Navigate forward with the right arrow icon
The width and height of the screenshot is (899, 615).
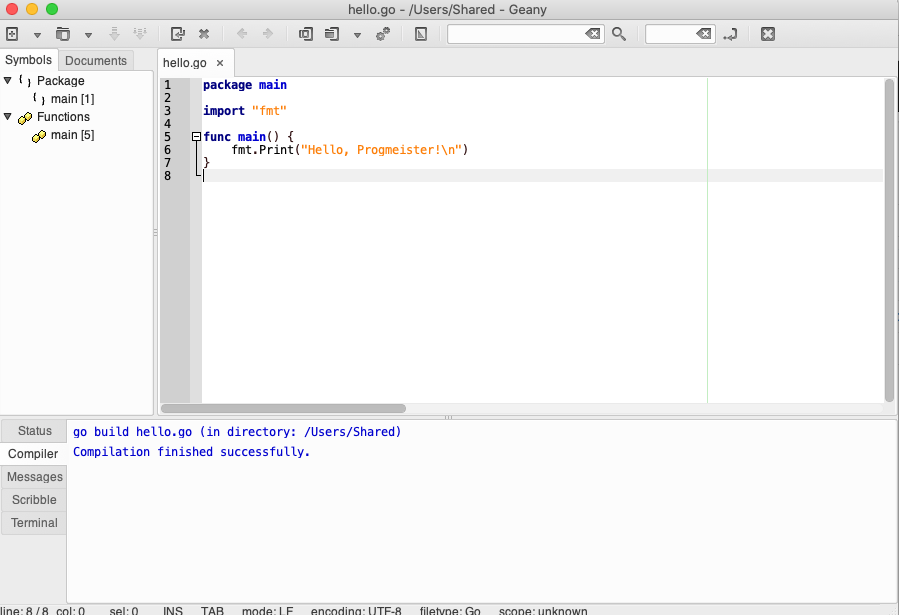click(268, 34)
